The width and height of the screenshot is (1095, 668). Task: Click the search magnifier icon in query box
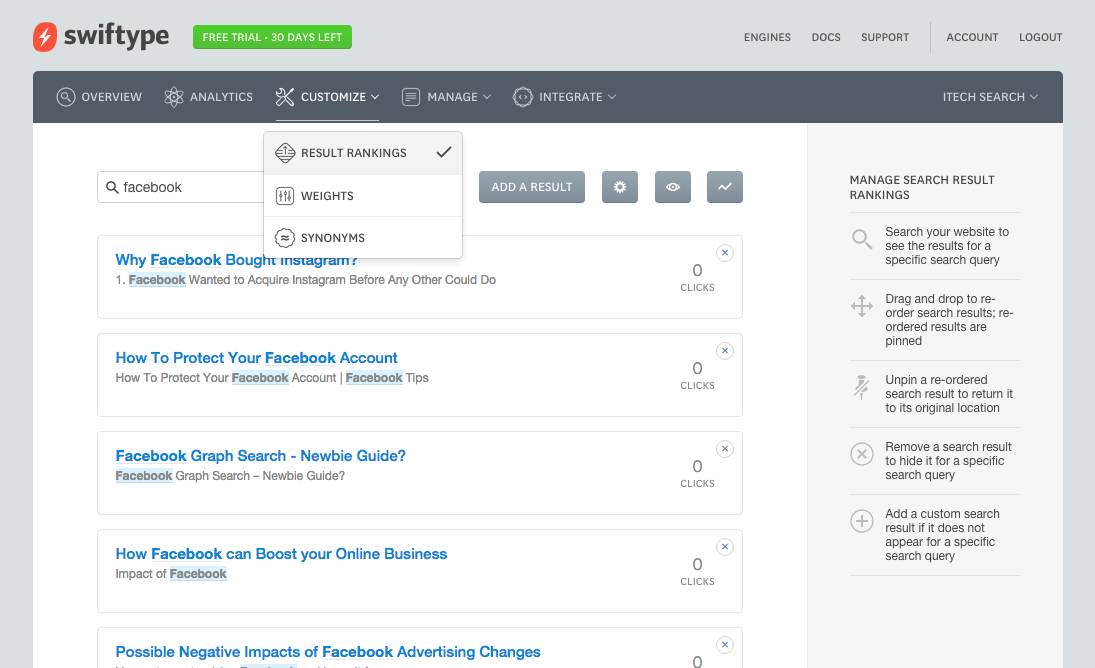[x=112, y=187]
